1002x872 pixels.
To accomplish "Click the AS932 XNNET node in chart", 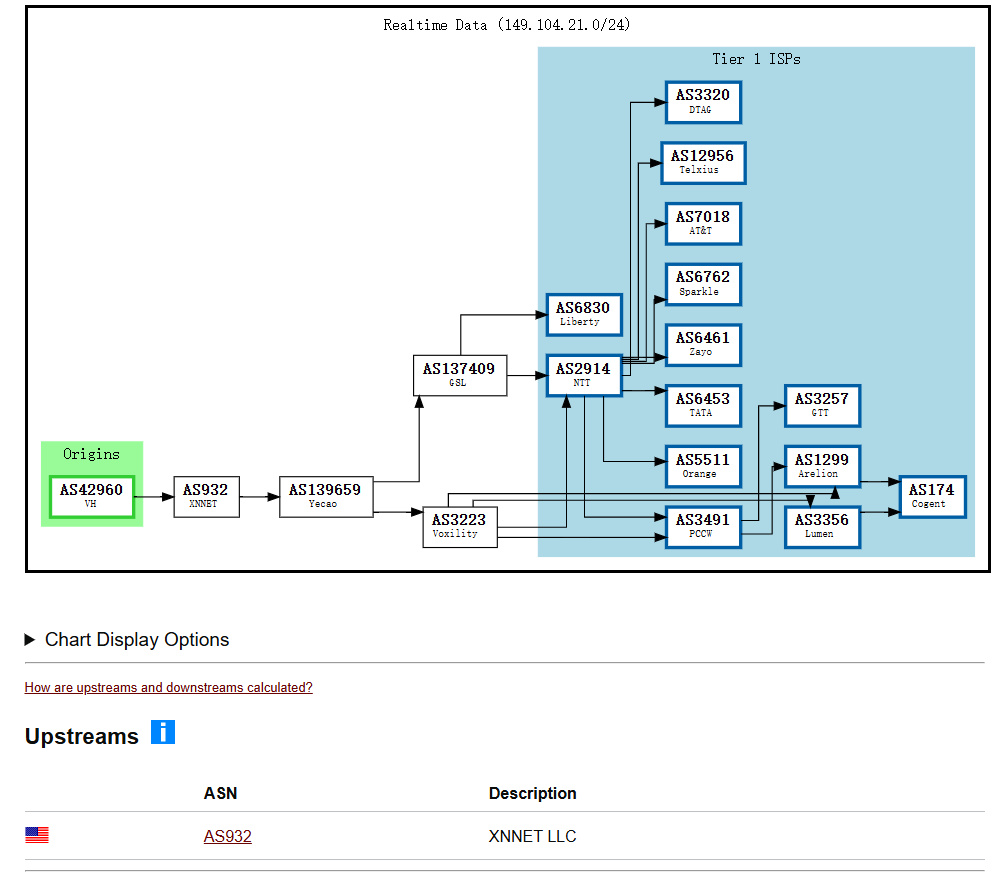I will [206, 496].
